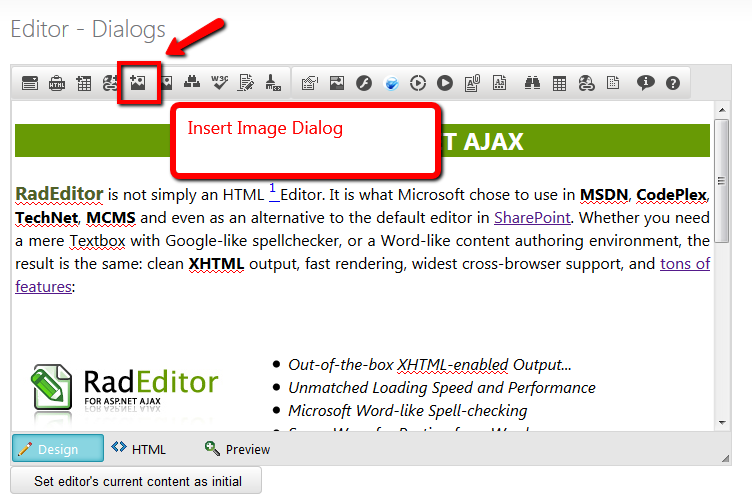This screenshot has width=752, height=498.
Task: Click Set editor's current content as initial
Action: click(136, 481)
